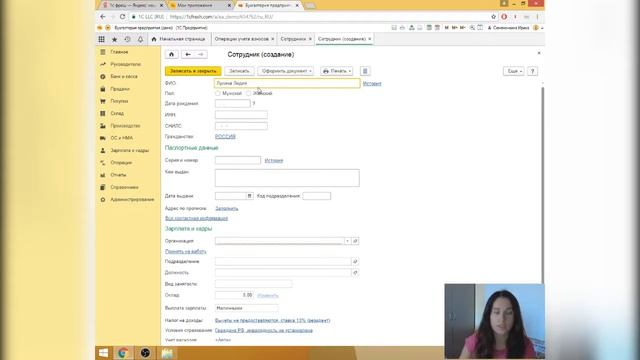The height and width of the screenshot is (360, 640).
Task: Switch to Мои приложения browser tab
Action: [x=200, y=5]
